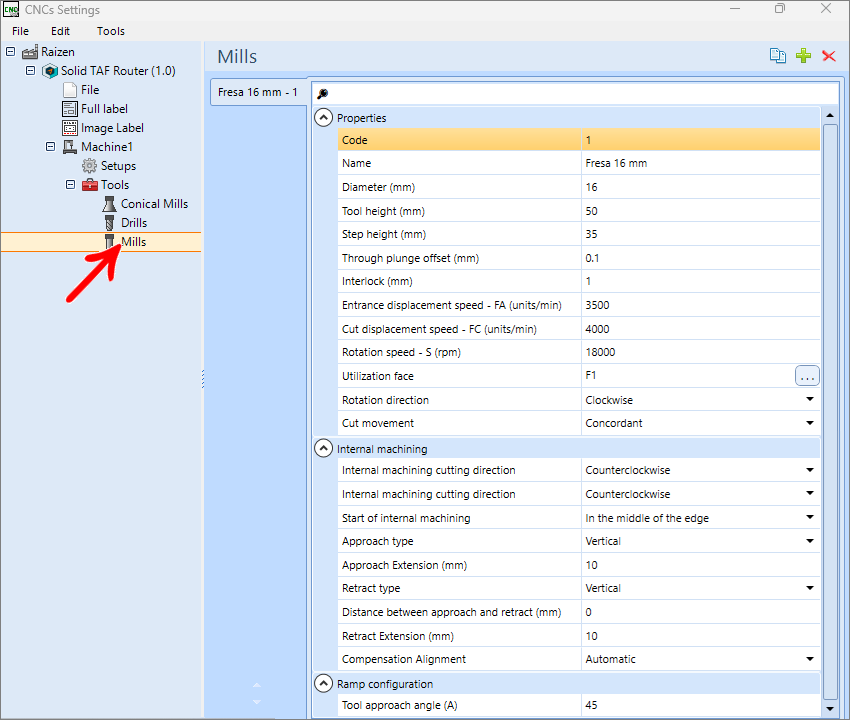Open Start of internal machining dropdown
The height and width of the screenshot is (720, 850).
click(x=810, y=517)
